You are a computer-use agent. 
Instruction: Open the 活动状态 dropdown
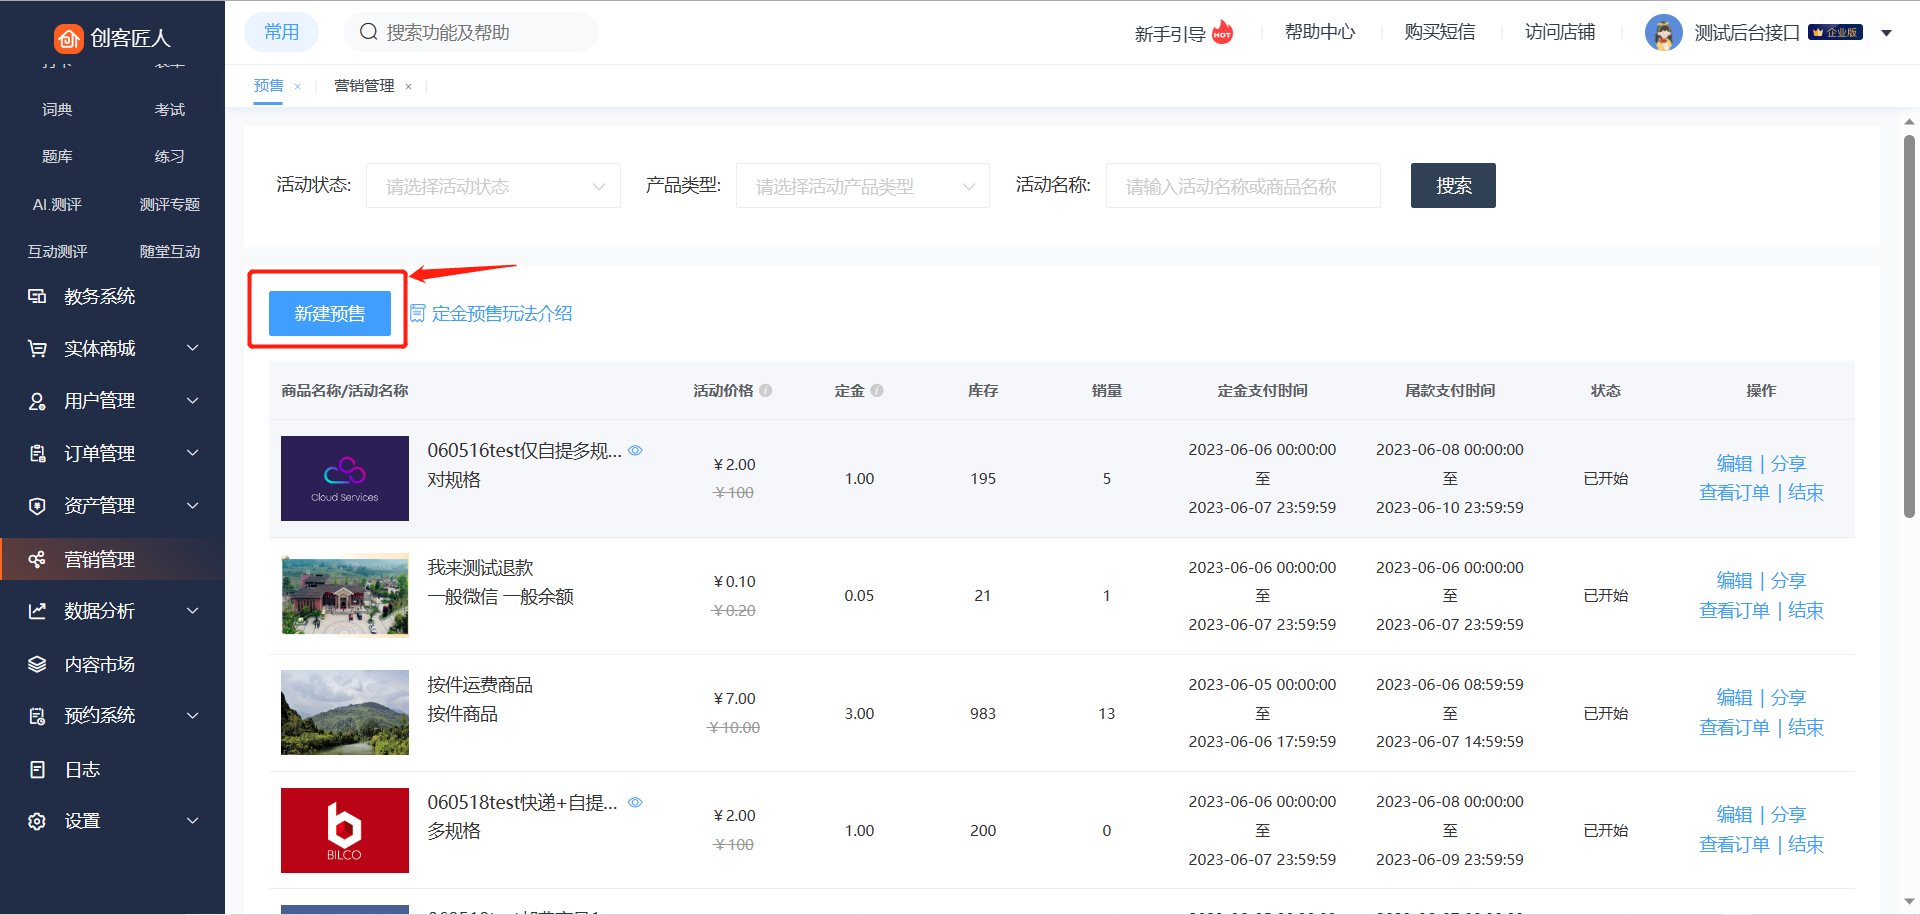click(x=493, y=186)
